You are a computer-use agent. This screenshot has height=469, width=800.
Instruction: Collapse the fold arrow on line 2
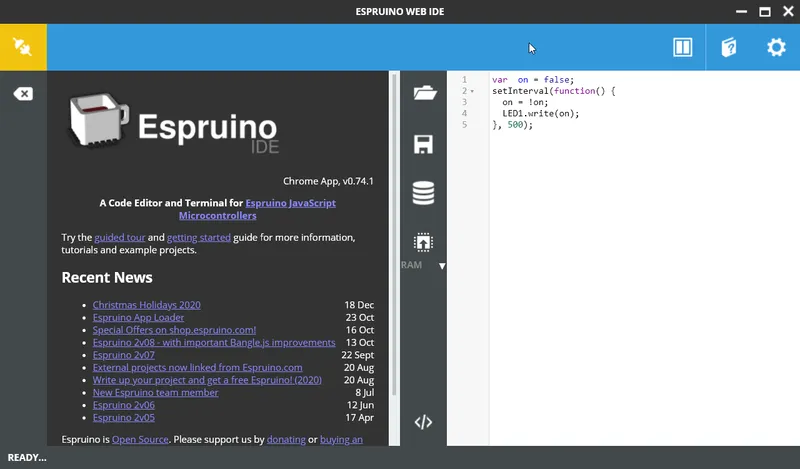472,91
